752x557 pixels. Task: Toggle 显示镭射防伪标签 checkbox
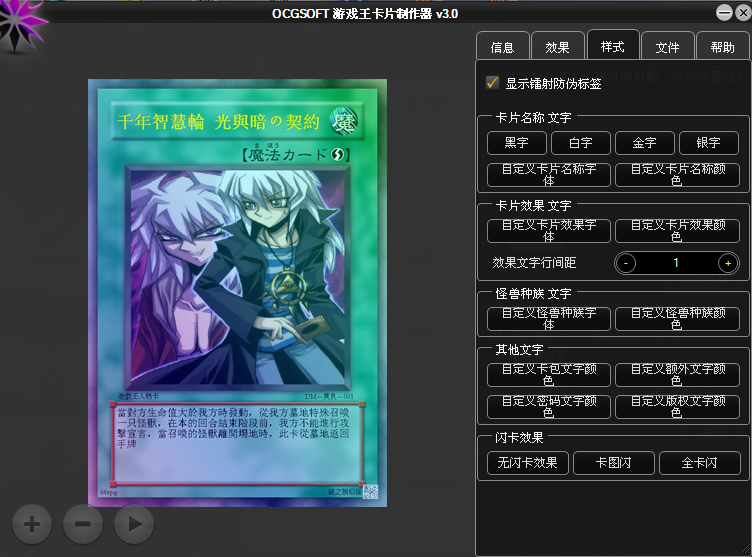tap(492, 83)
